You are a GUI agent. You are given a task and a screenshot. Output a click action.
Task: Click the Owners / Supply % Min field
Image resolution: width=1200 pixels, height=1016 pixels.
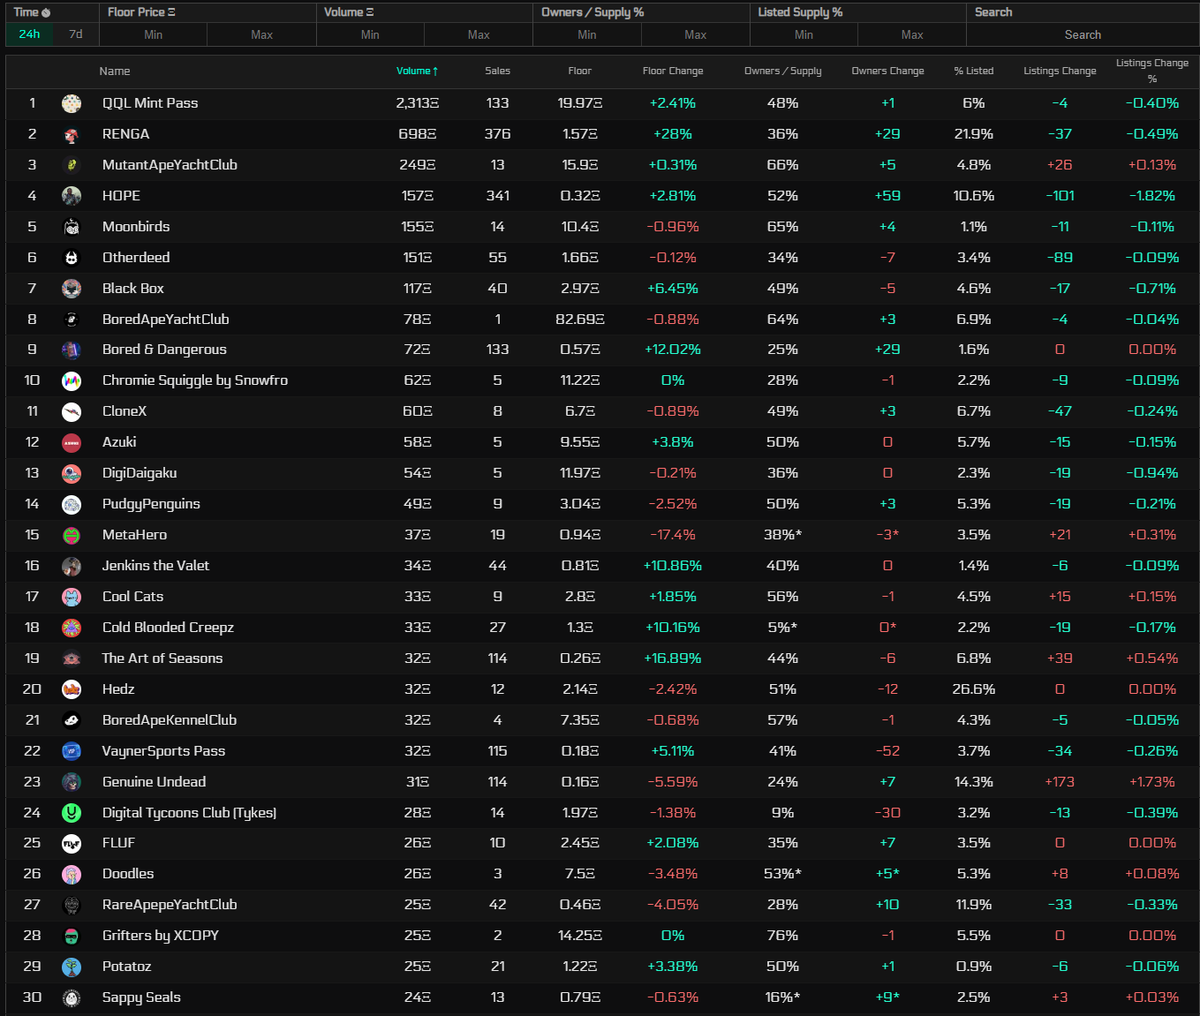tap(587, 35)
